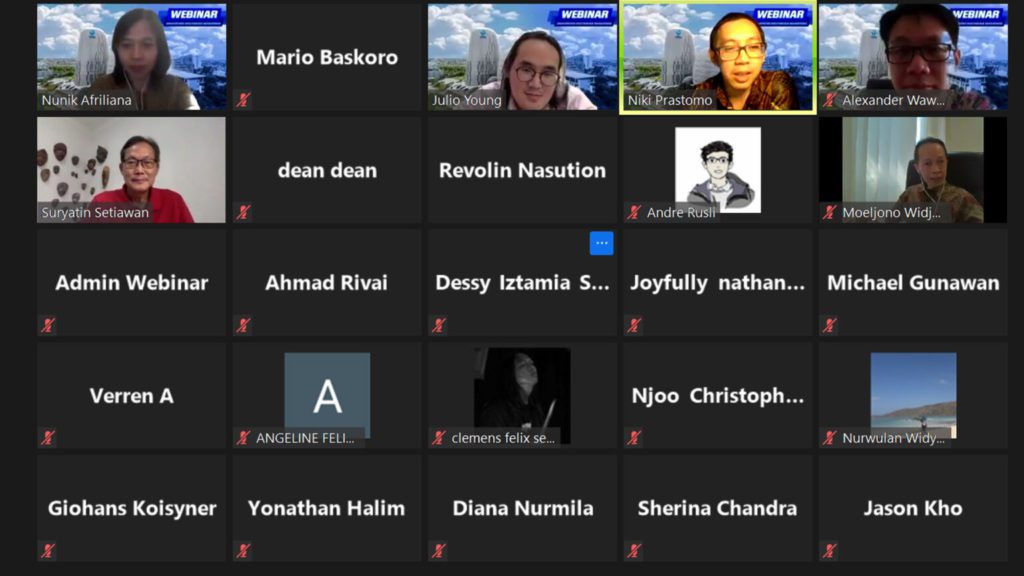
Task: Click the muted mic icon beside Alexander Waw...
Action: coord(829,100)
